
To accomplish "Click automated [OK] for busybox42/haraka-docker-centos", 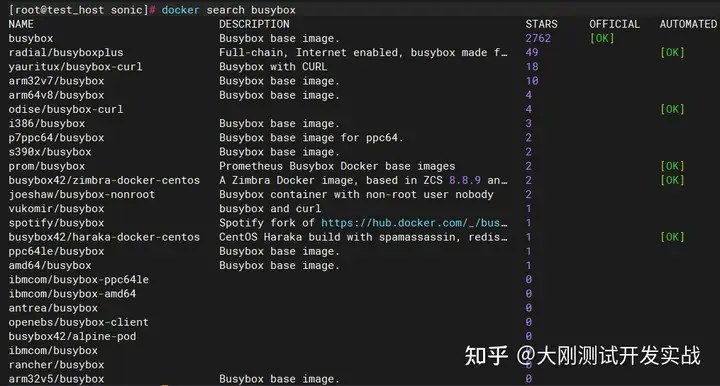I will [x=672, y=237].
